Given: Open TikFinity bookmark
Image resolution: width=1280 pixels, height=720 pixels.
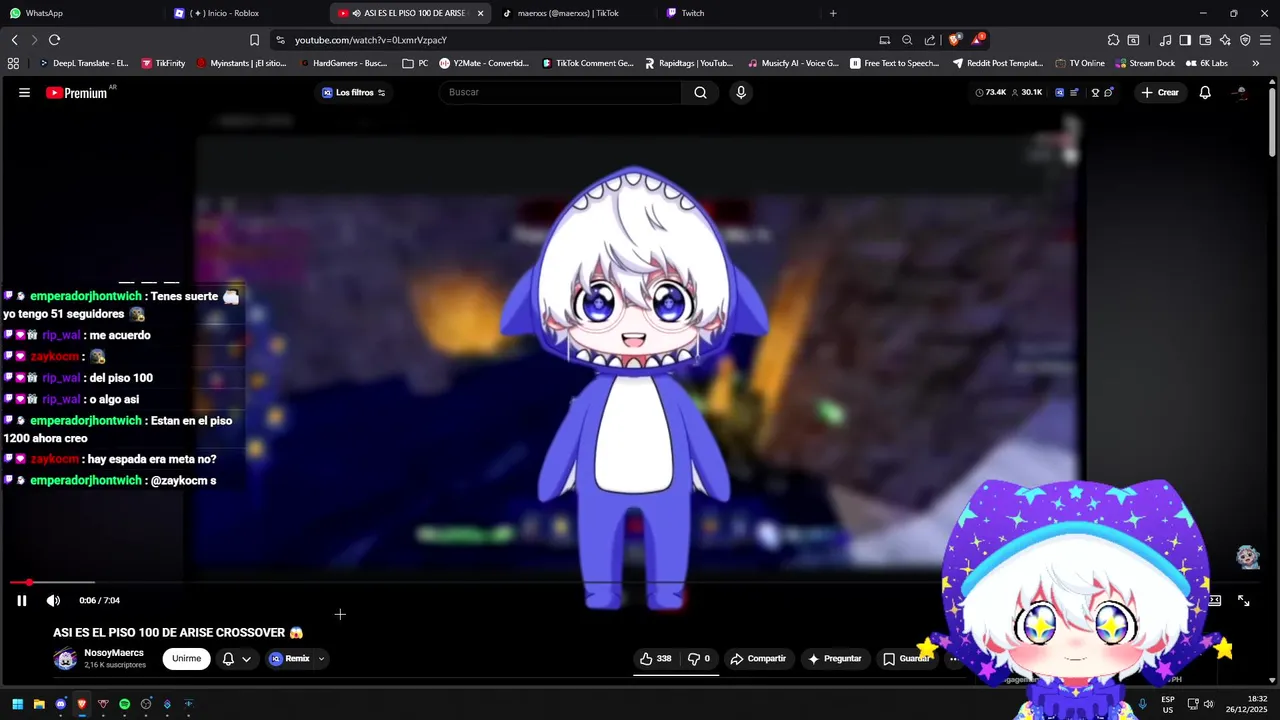Looking at the screenshot, I should 162,63.
